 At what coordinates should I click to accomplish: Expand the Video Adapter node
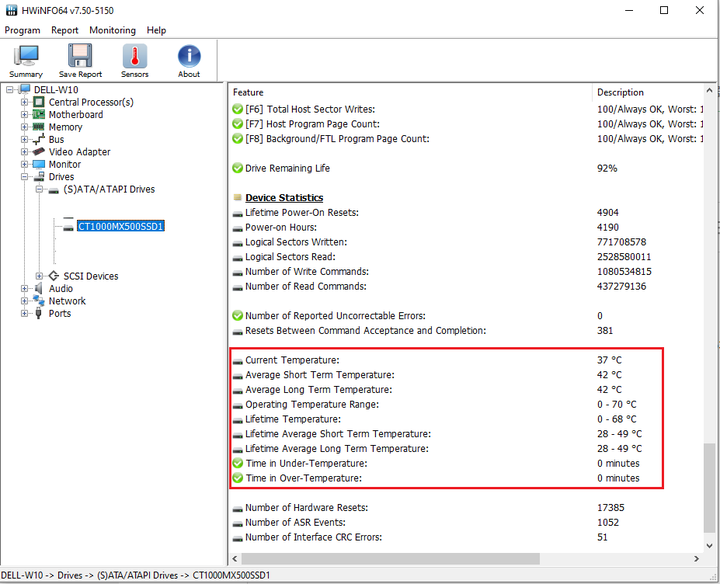tap(24, 152)
